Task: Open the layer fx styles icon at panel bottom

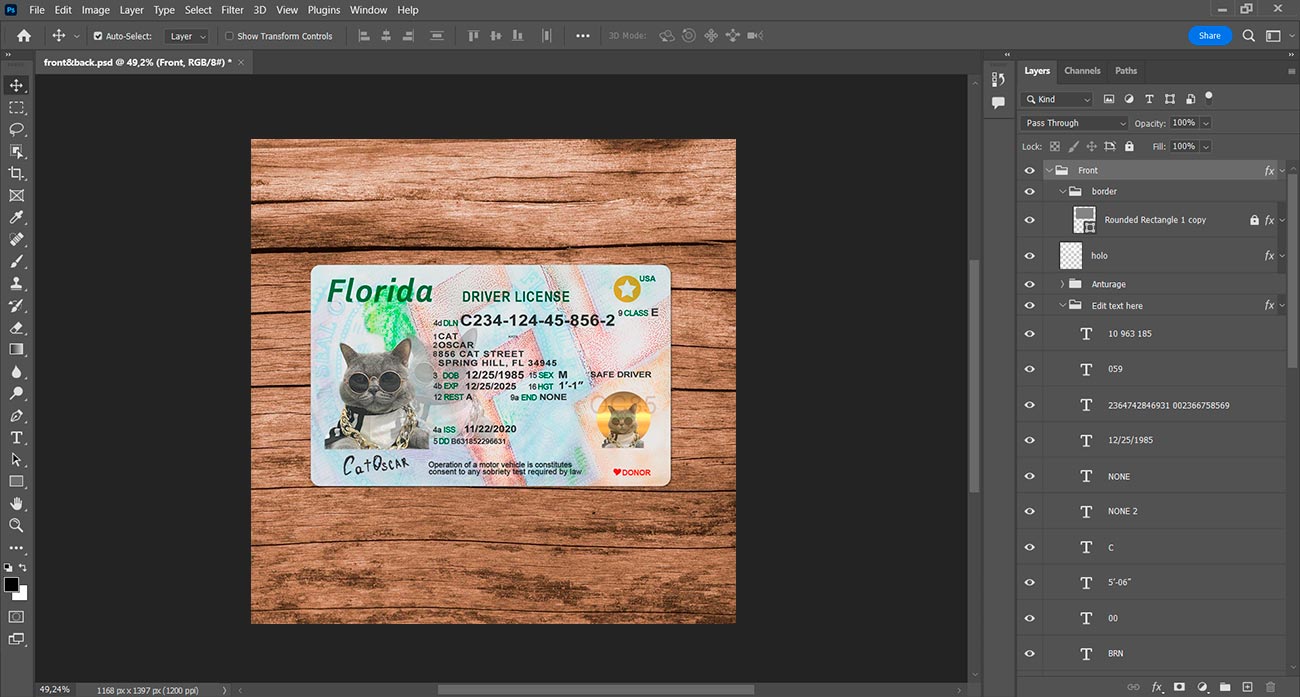Action: pos(1157,687)
